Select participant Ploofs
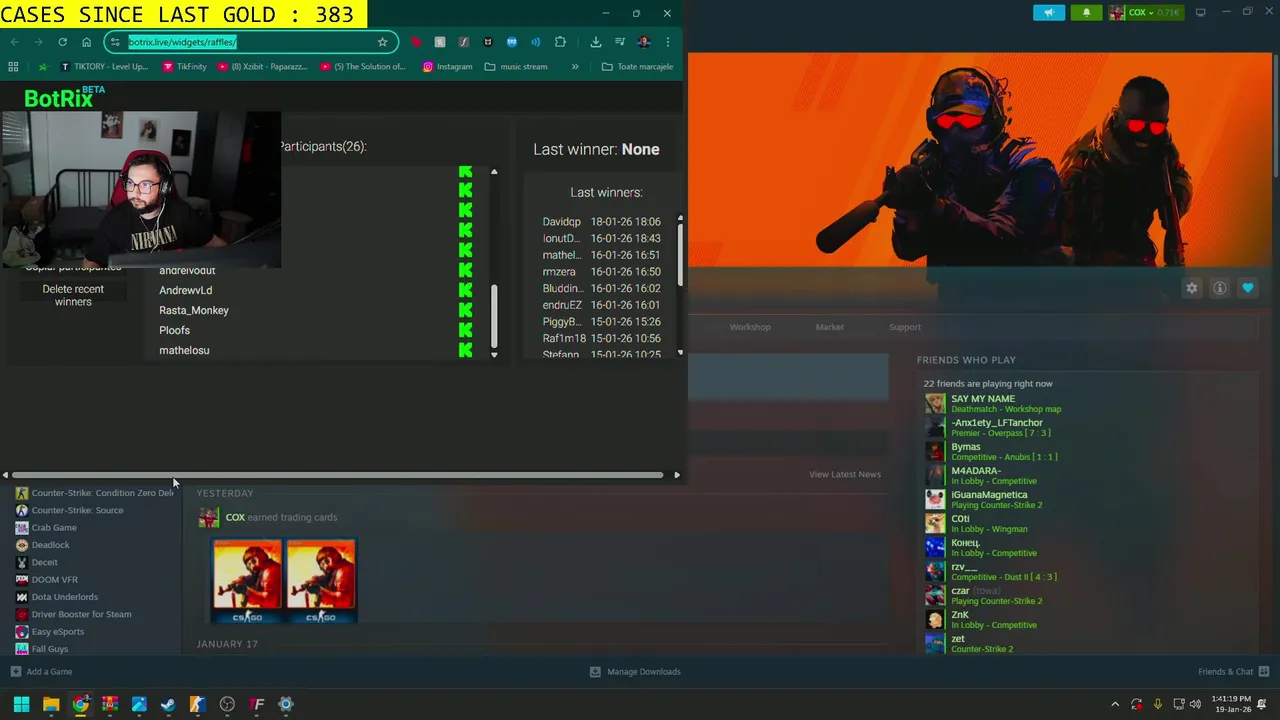The image size is (1280, 720). [x=174, y=330]
